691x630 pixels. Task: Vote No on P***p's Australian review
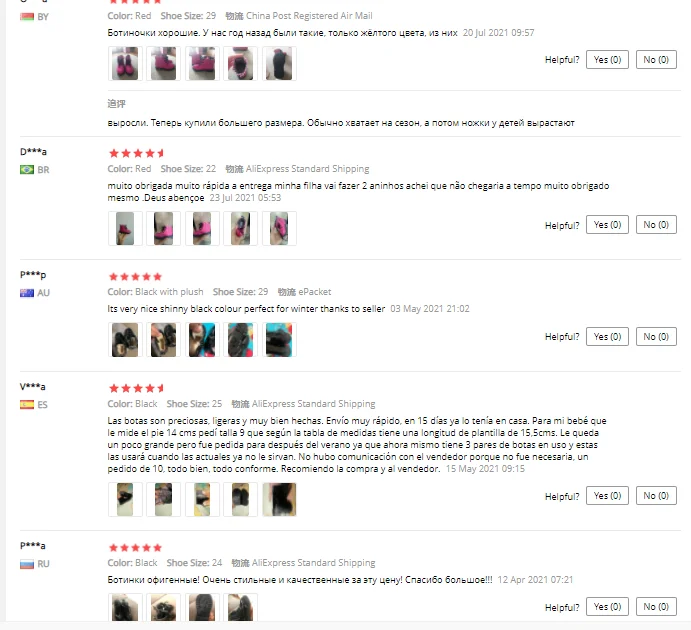click(656, 337)
